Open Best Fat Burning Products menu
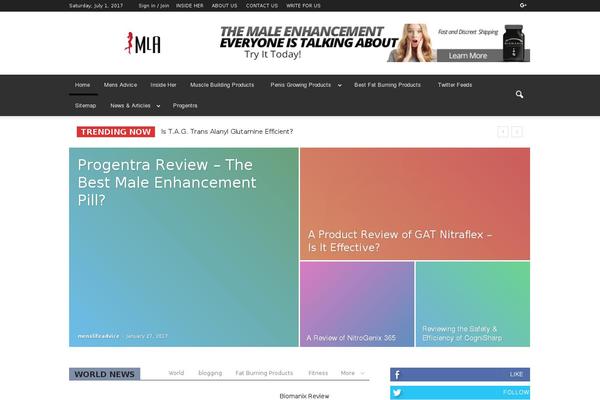This screenshot has height=400, width=600. point(387,85)
